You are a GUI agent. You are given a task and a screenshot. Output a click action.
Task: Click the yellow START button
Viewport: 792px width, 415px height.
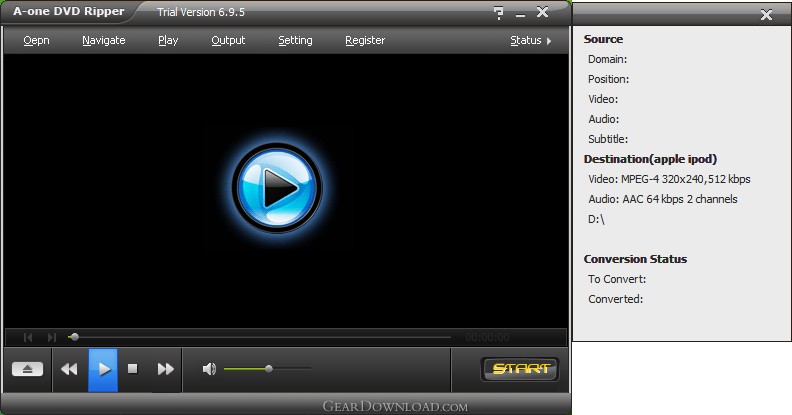(x=520, y=369)
